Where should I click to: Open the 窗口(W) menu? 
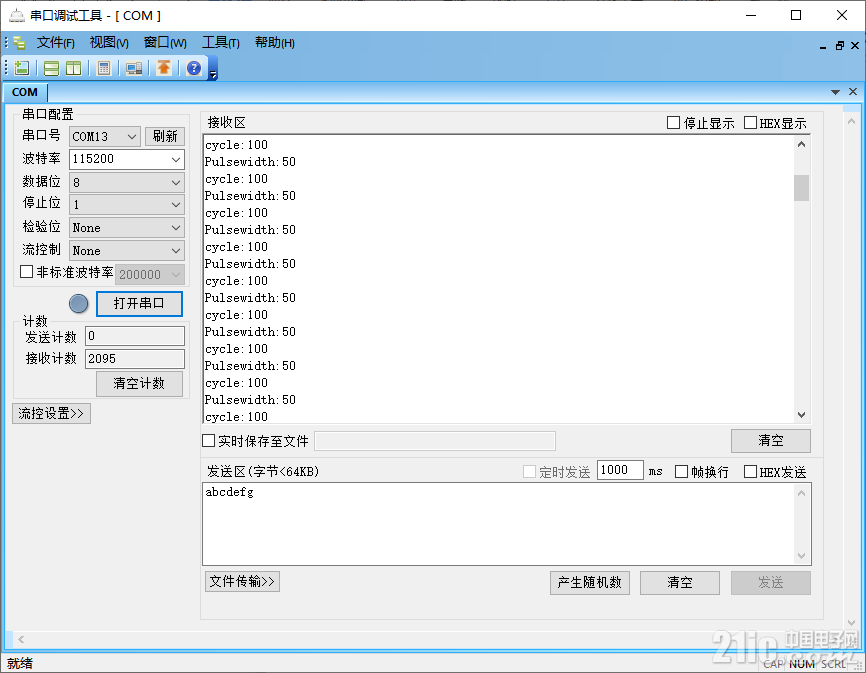[x=165, y=43]
